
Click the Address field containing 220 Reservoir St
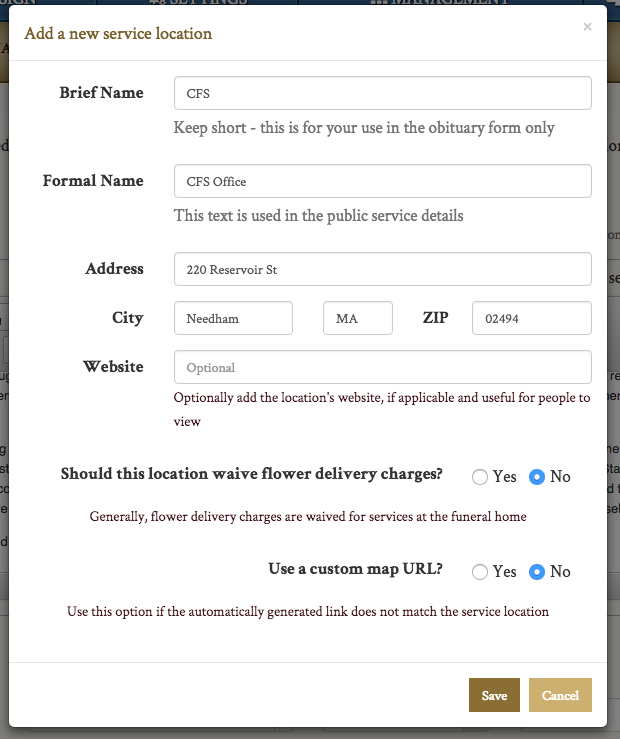pyautogui.click(x=382, y=269)
